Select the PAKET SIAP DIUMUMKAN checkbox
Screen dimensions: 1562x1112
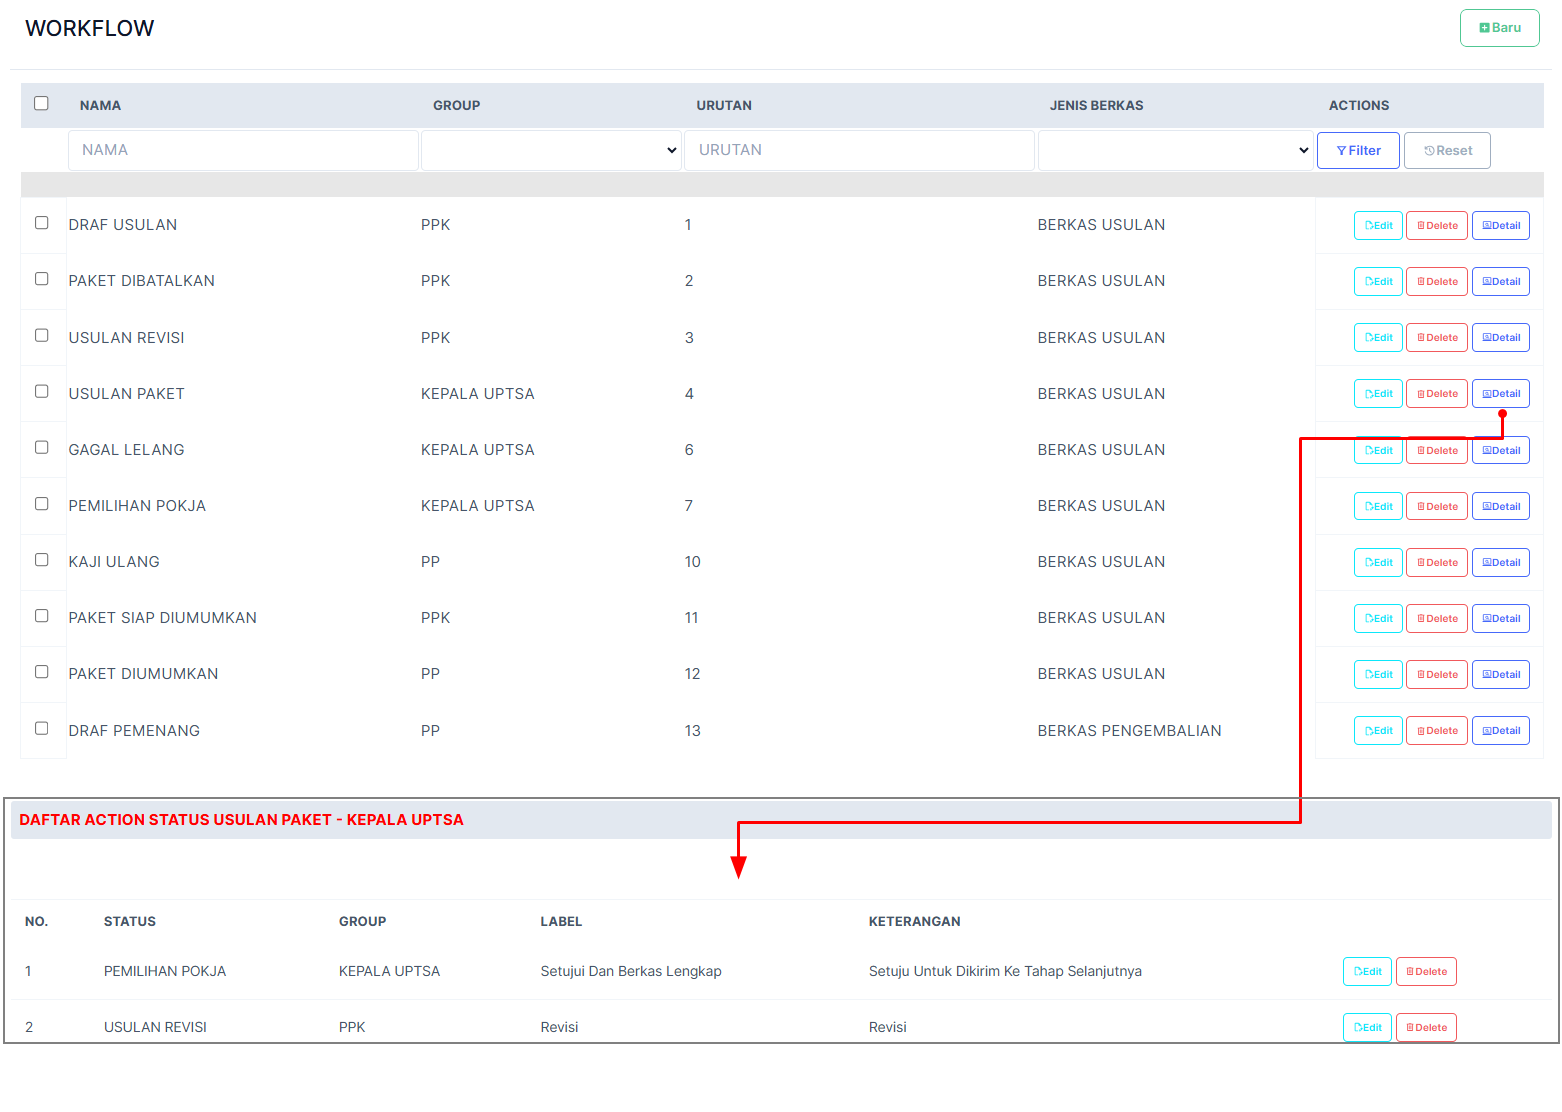tap(42, 616)
